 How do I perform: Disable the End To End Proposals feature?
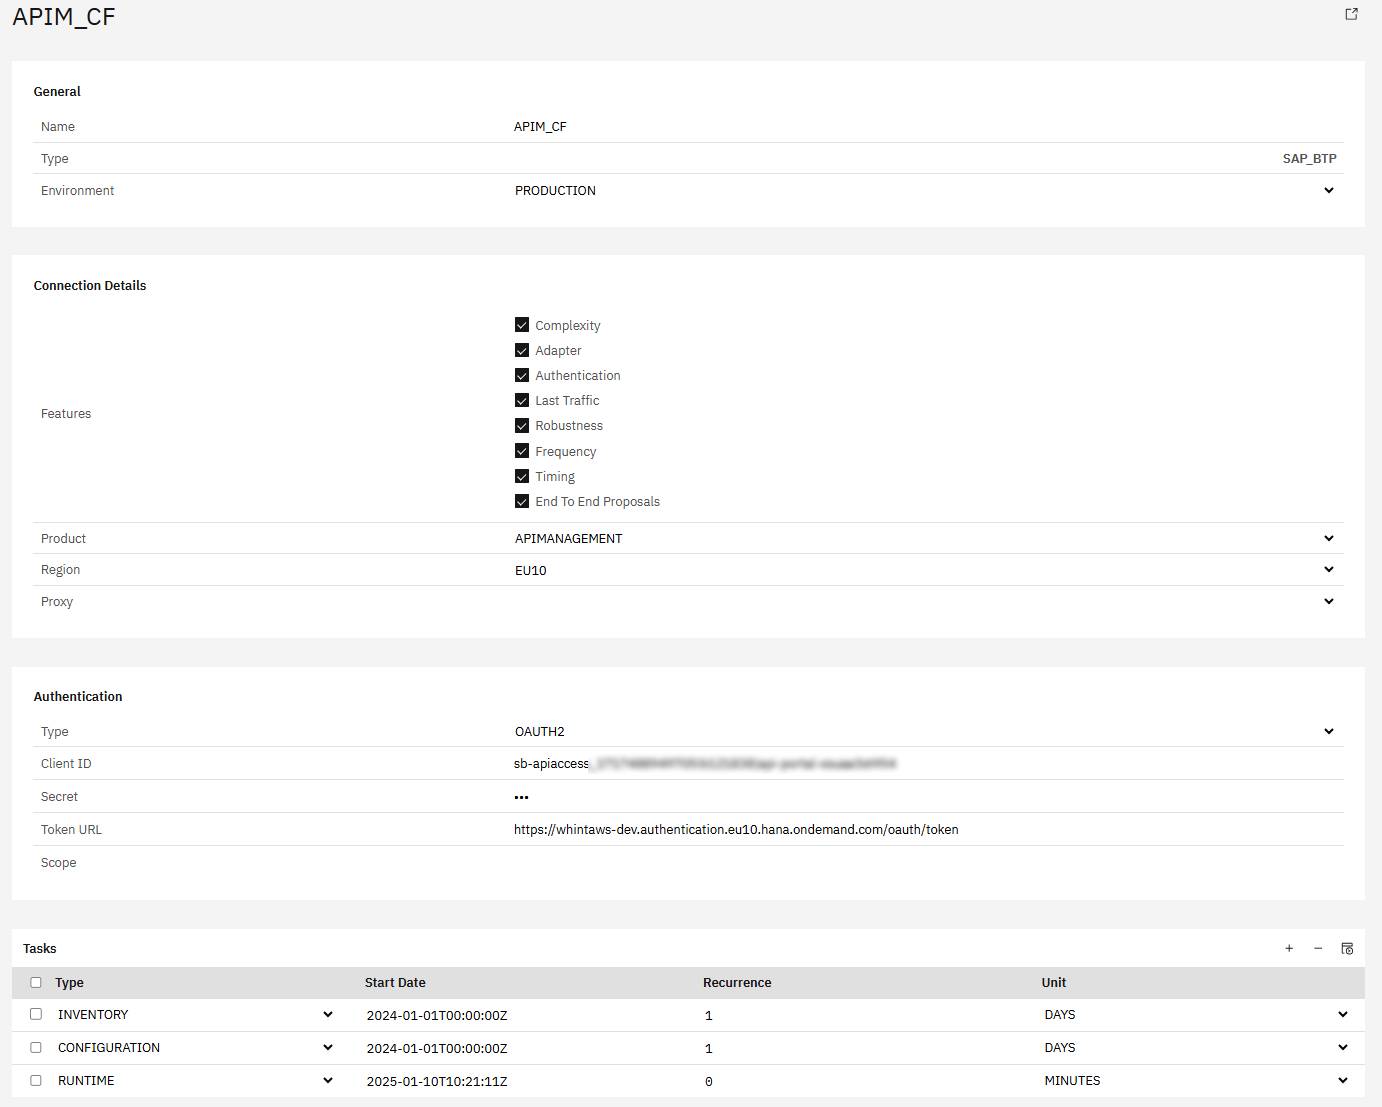(522, 501)
